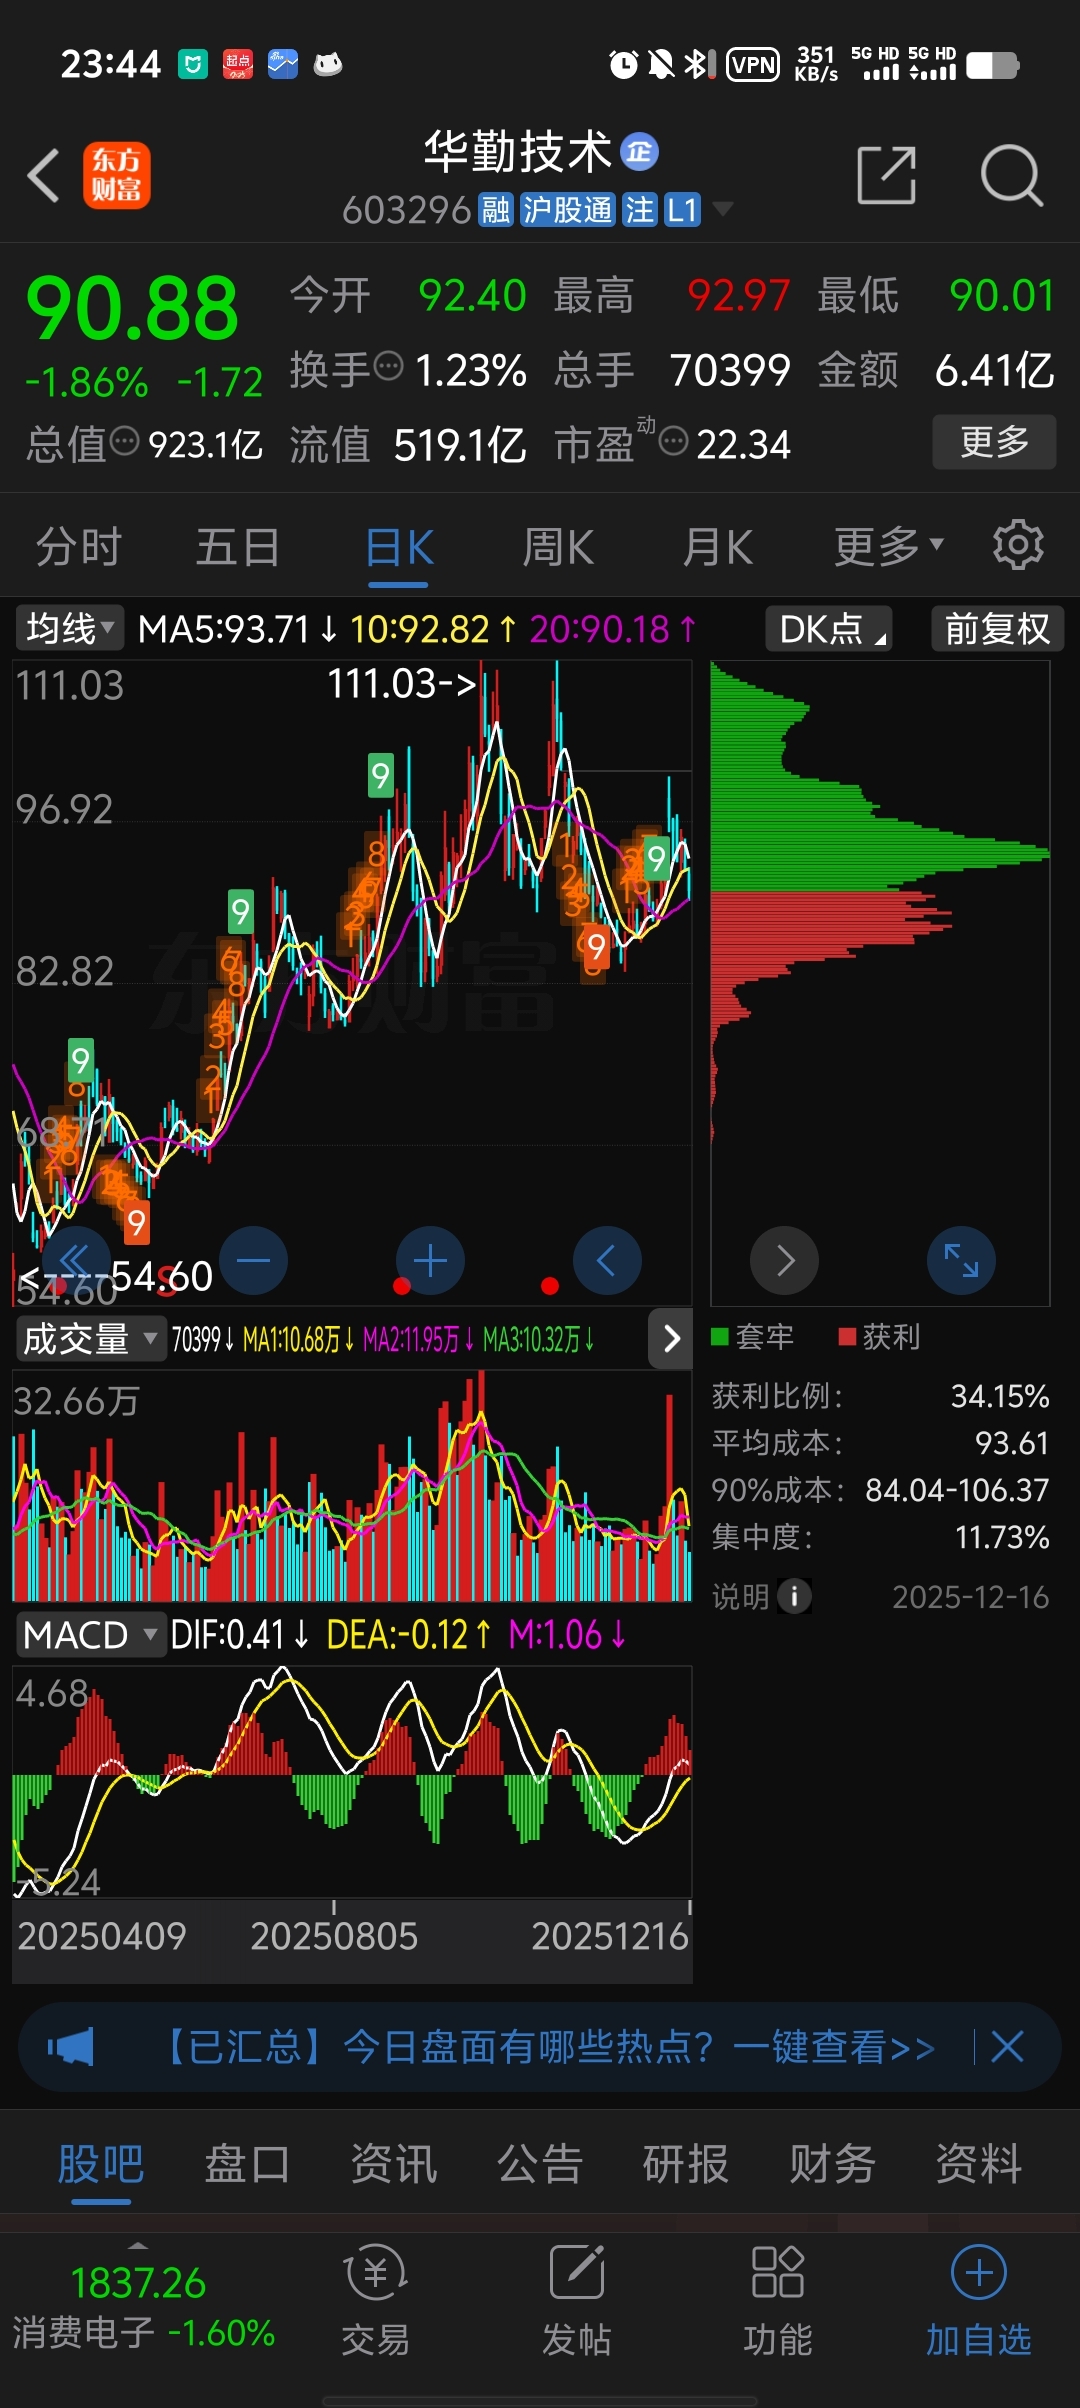Toggle 前复权 adjustment mode
1080x2408 pixels.
coord(997,629)
